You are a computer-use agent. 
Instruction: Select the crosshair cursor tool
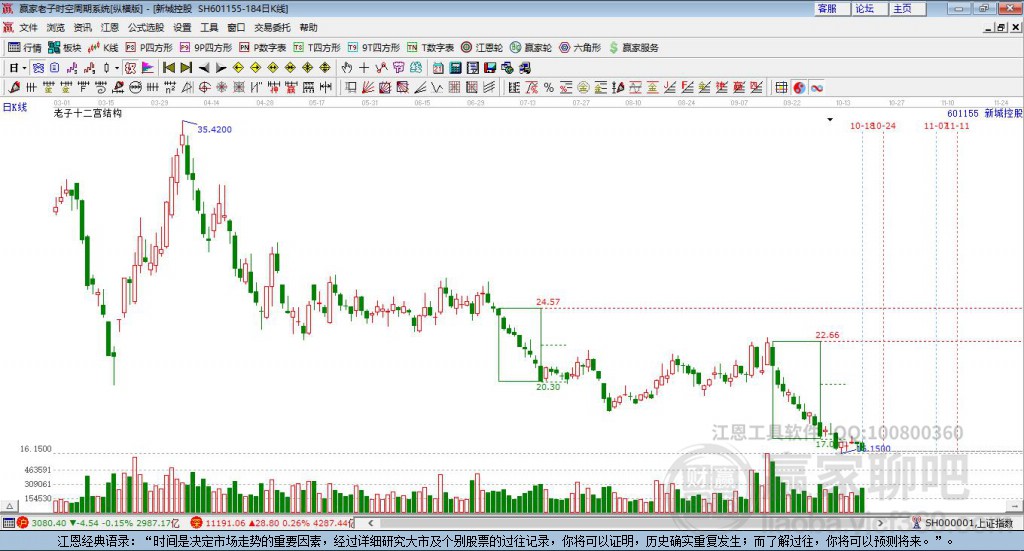[x=364, y=68]
